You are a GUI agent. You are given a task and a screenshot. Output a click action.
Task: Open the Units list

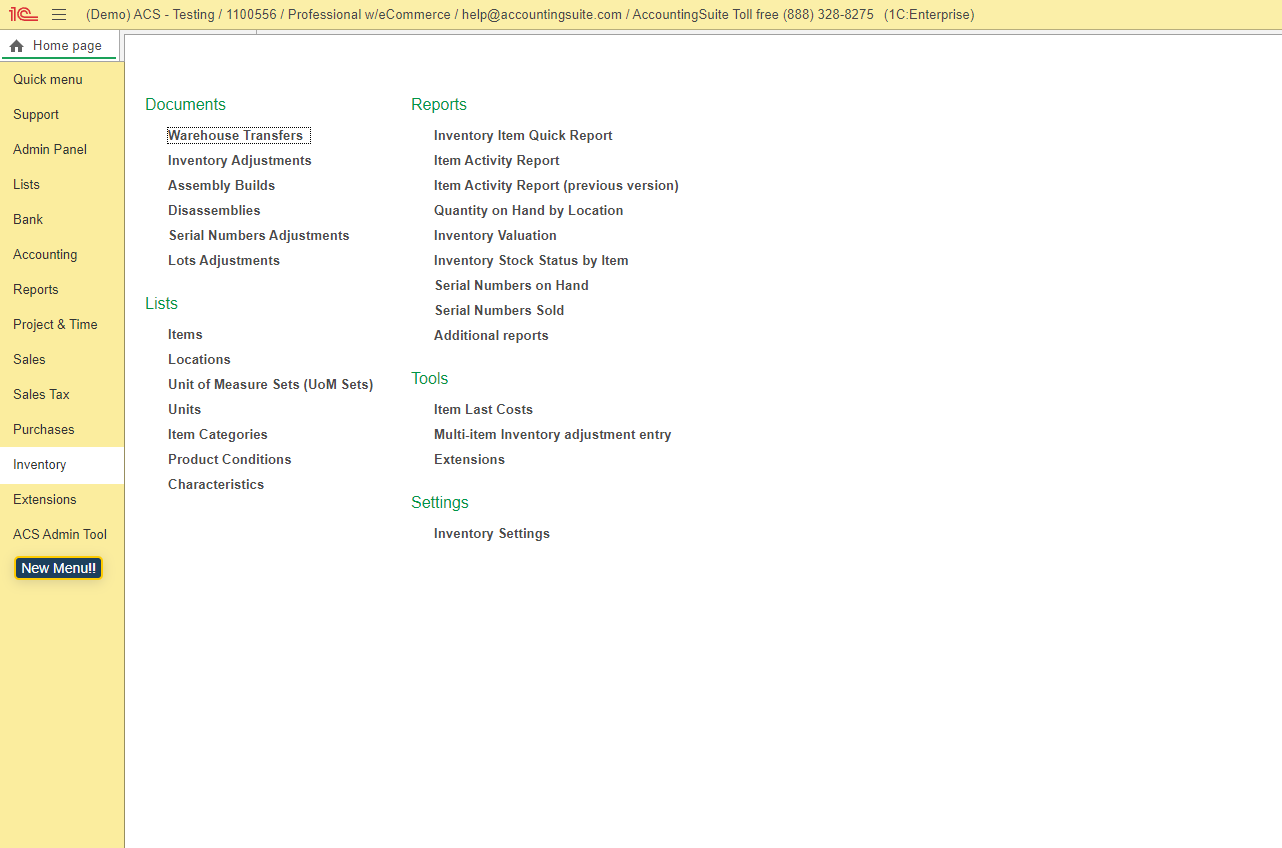point(184,410)
